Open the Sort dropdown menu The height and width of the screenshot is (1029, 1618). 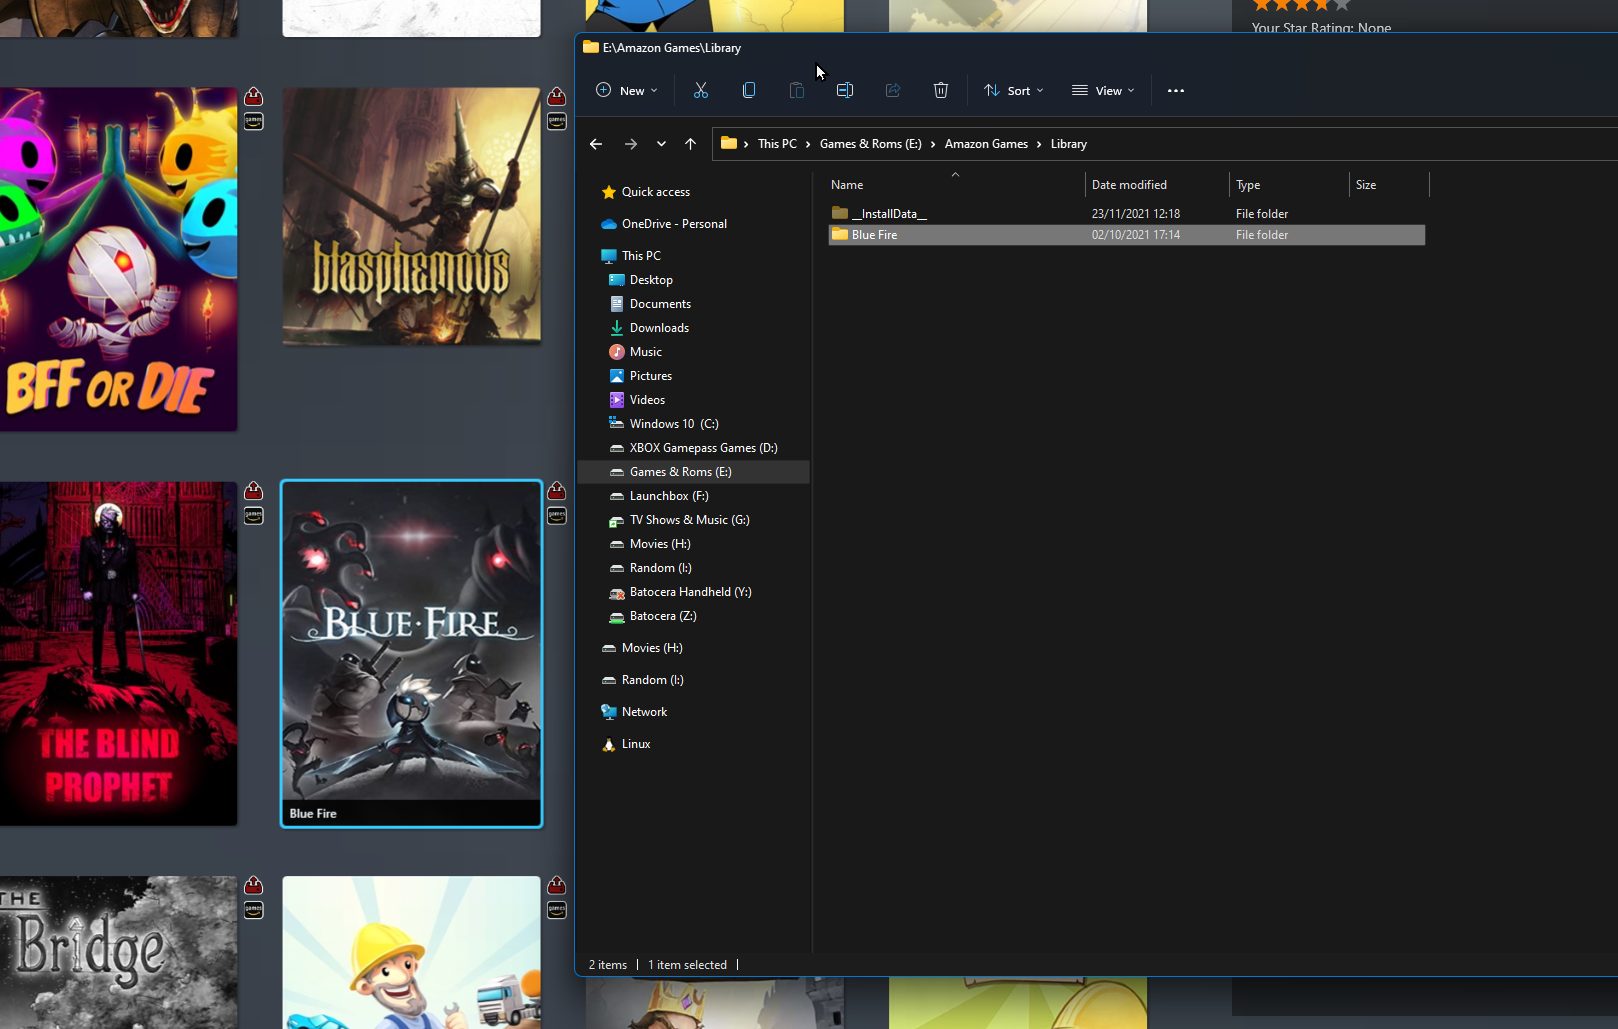click(1014, 90)
